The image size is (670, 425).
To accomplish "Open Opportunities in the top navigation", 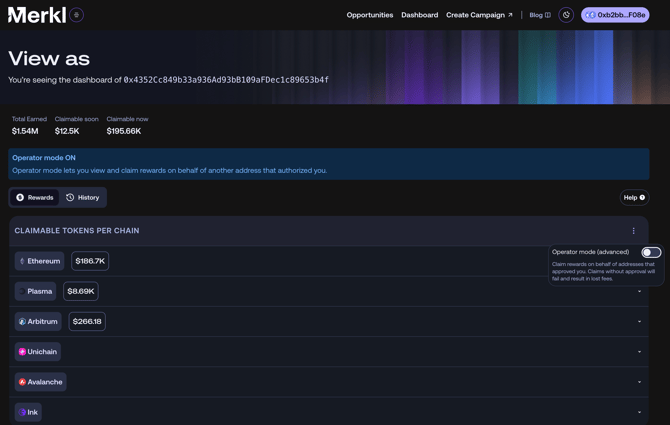I will click(369, 15).
